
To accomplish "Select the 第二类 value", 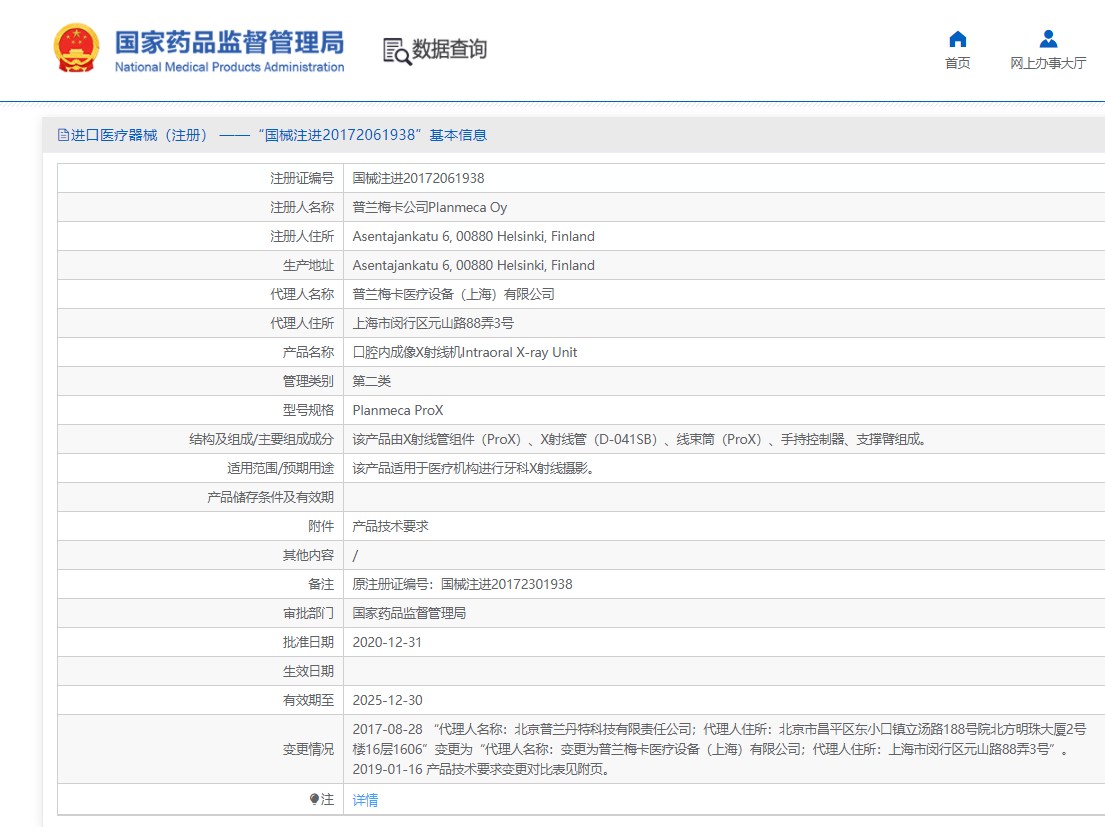I will pyautogui.click(x=371, y=381).
